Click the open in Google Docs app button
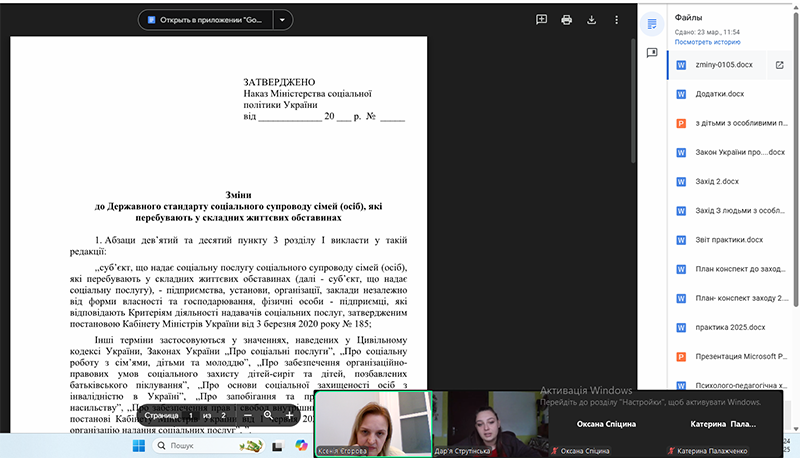The width and height of the screenshot is (800, 458). point(206,20)
